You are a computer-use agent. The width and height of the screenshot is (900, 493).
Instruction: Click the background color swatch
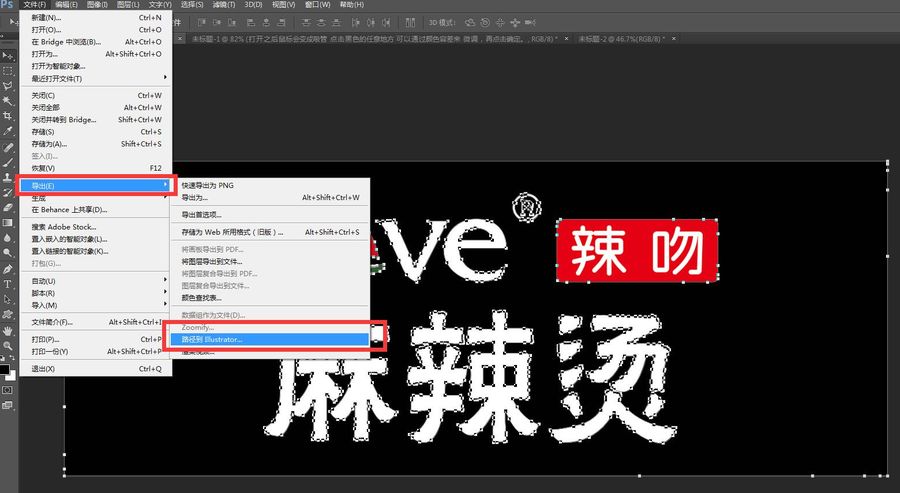[11, 376]
